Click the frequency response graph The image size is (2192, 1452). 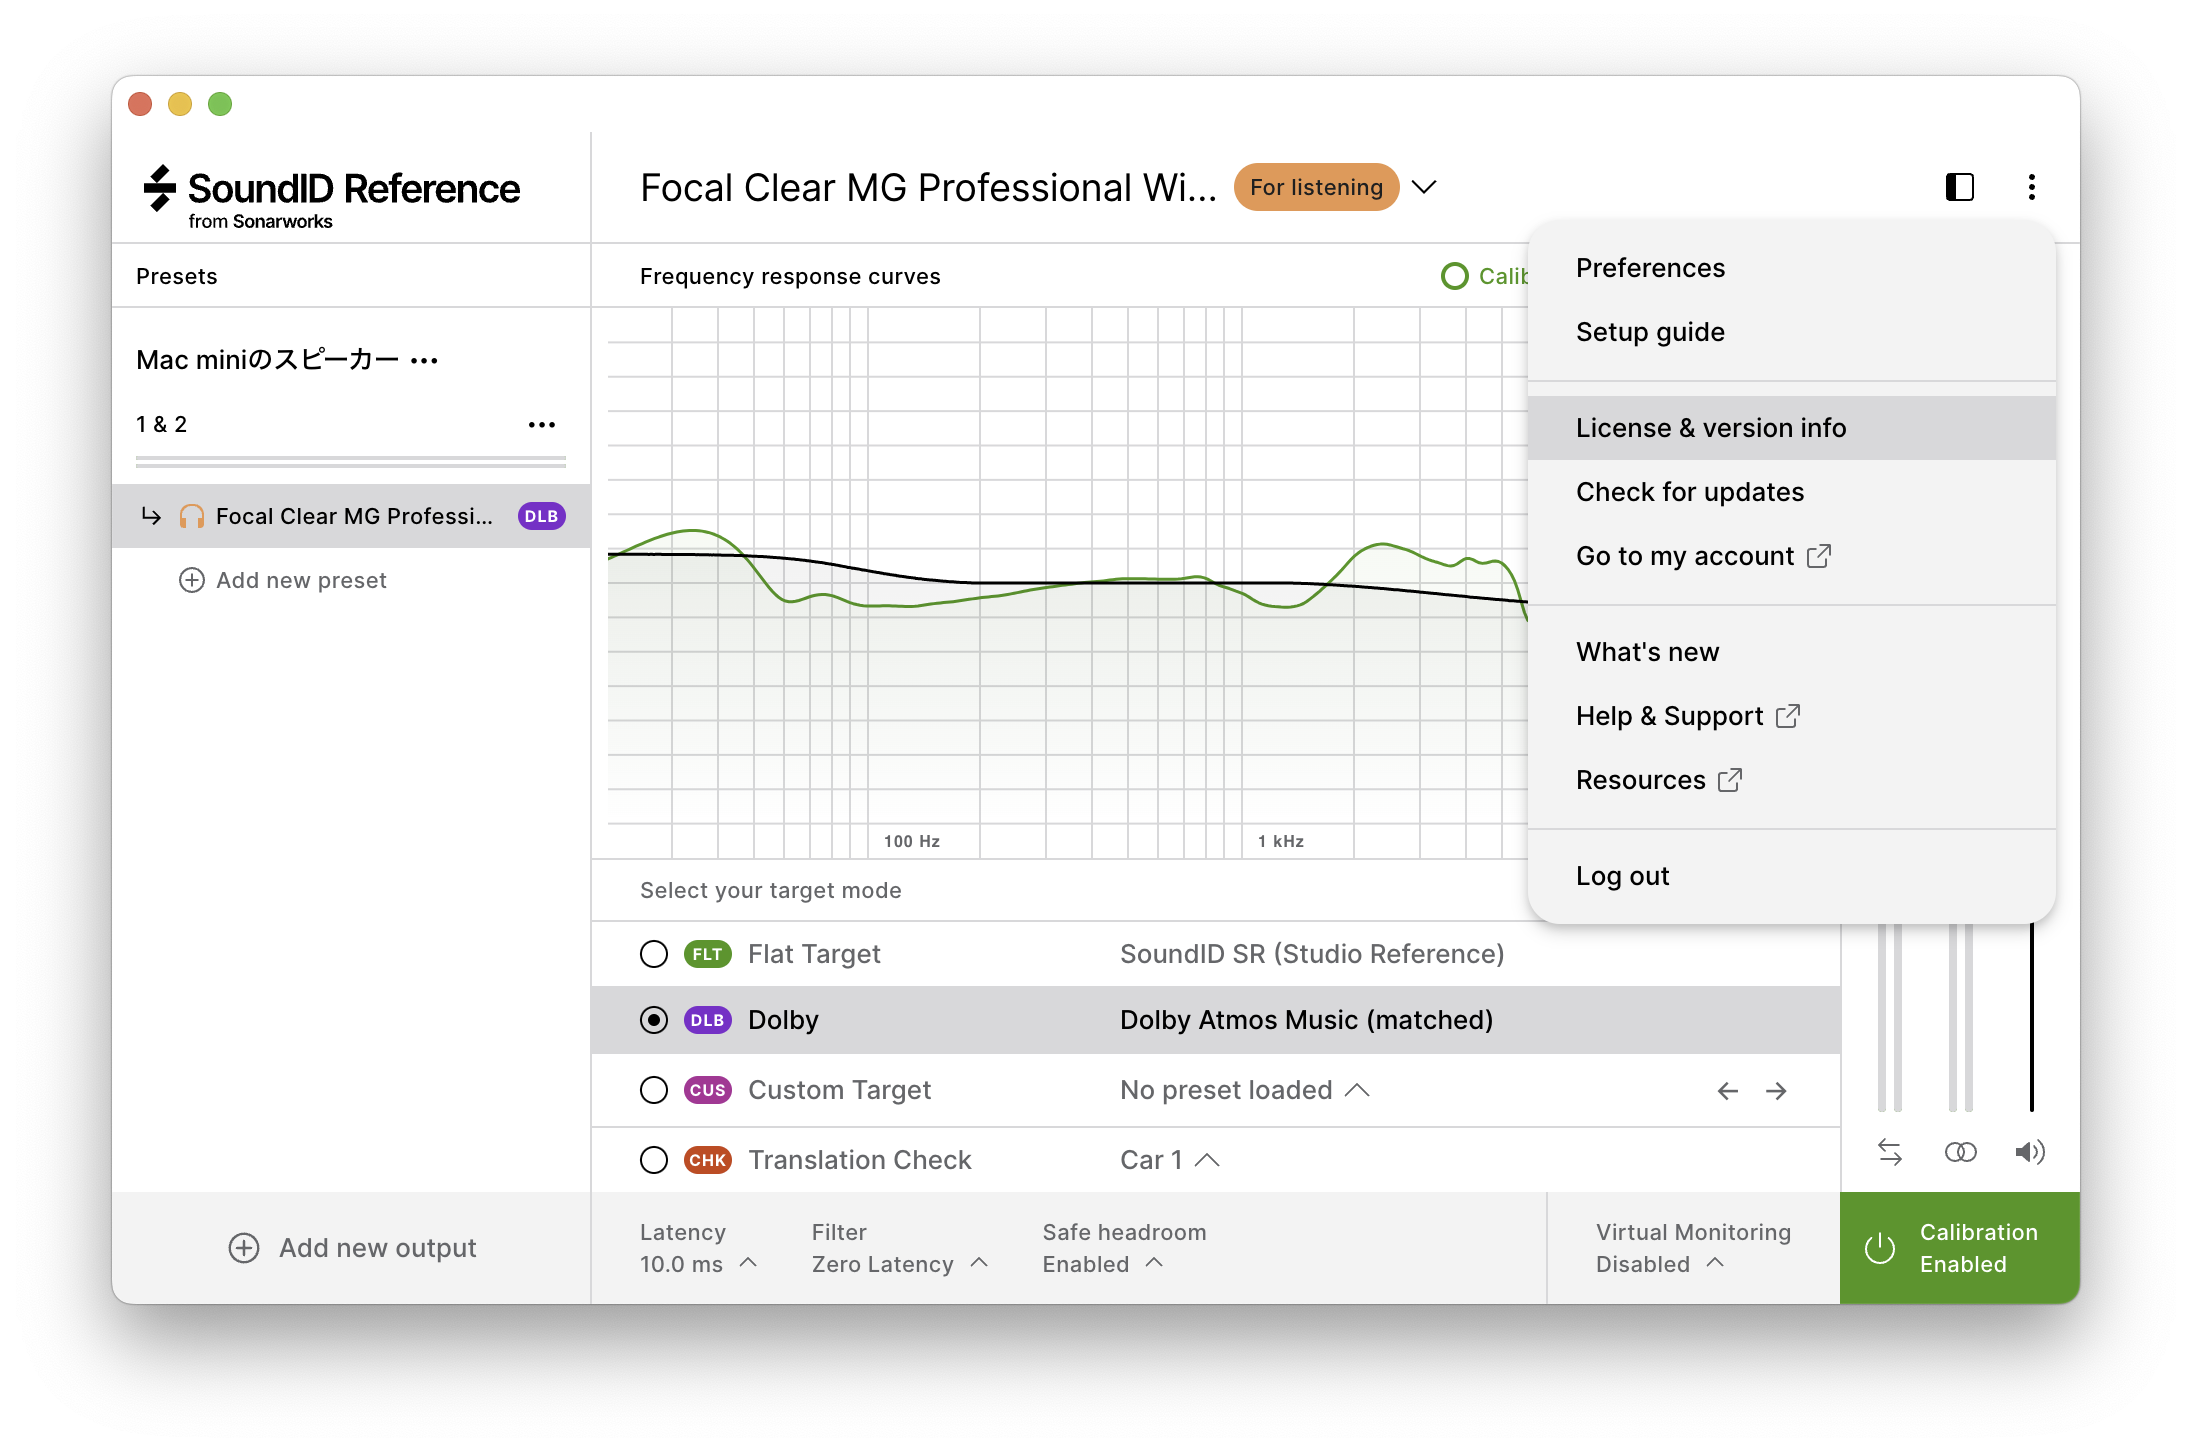pyautogui.click(x=1068, y=582)
